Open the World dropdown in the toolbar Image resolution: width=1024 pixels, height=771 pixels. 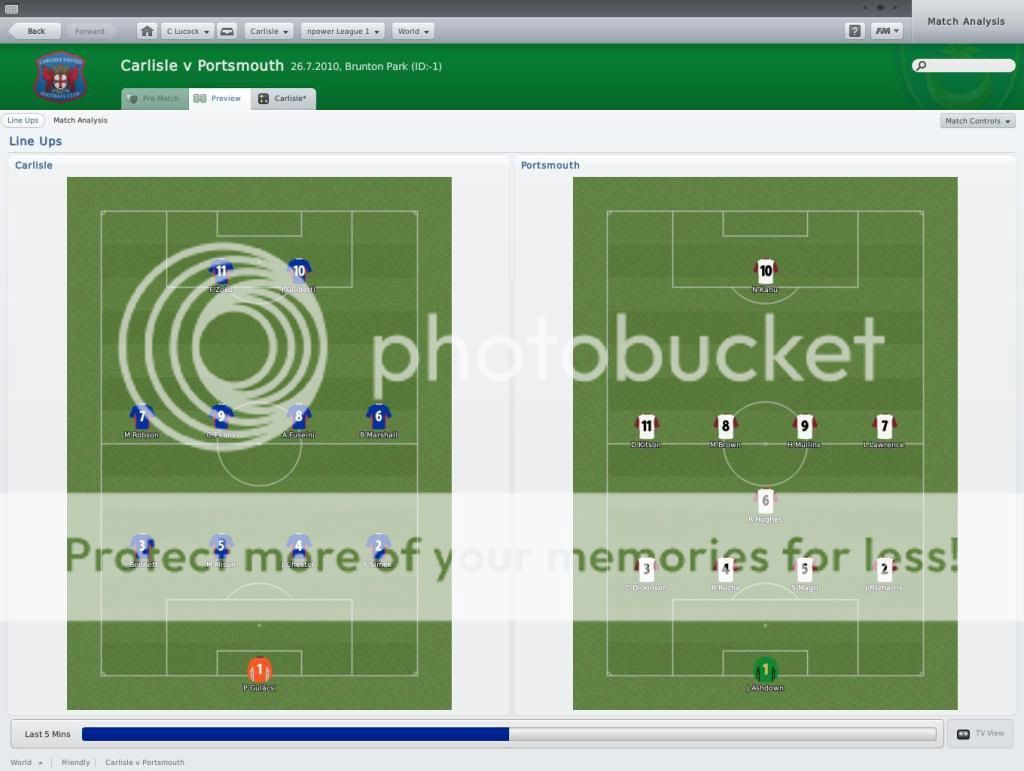coord(413,31)
